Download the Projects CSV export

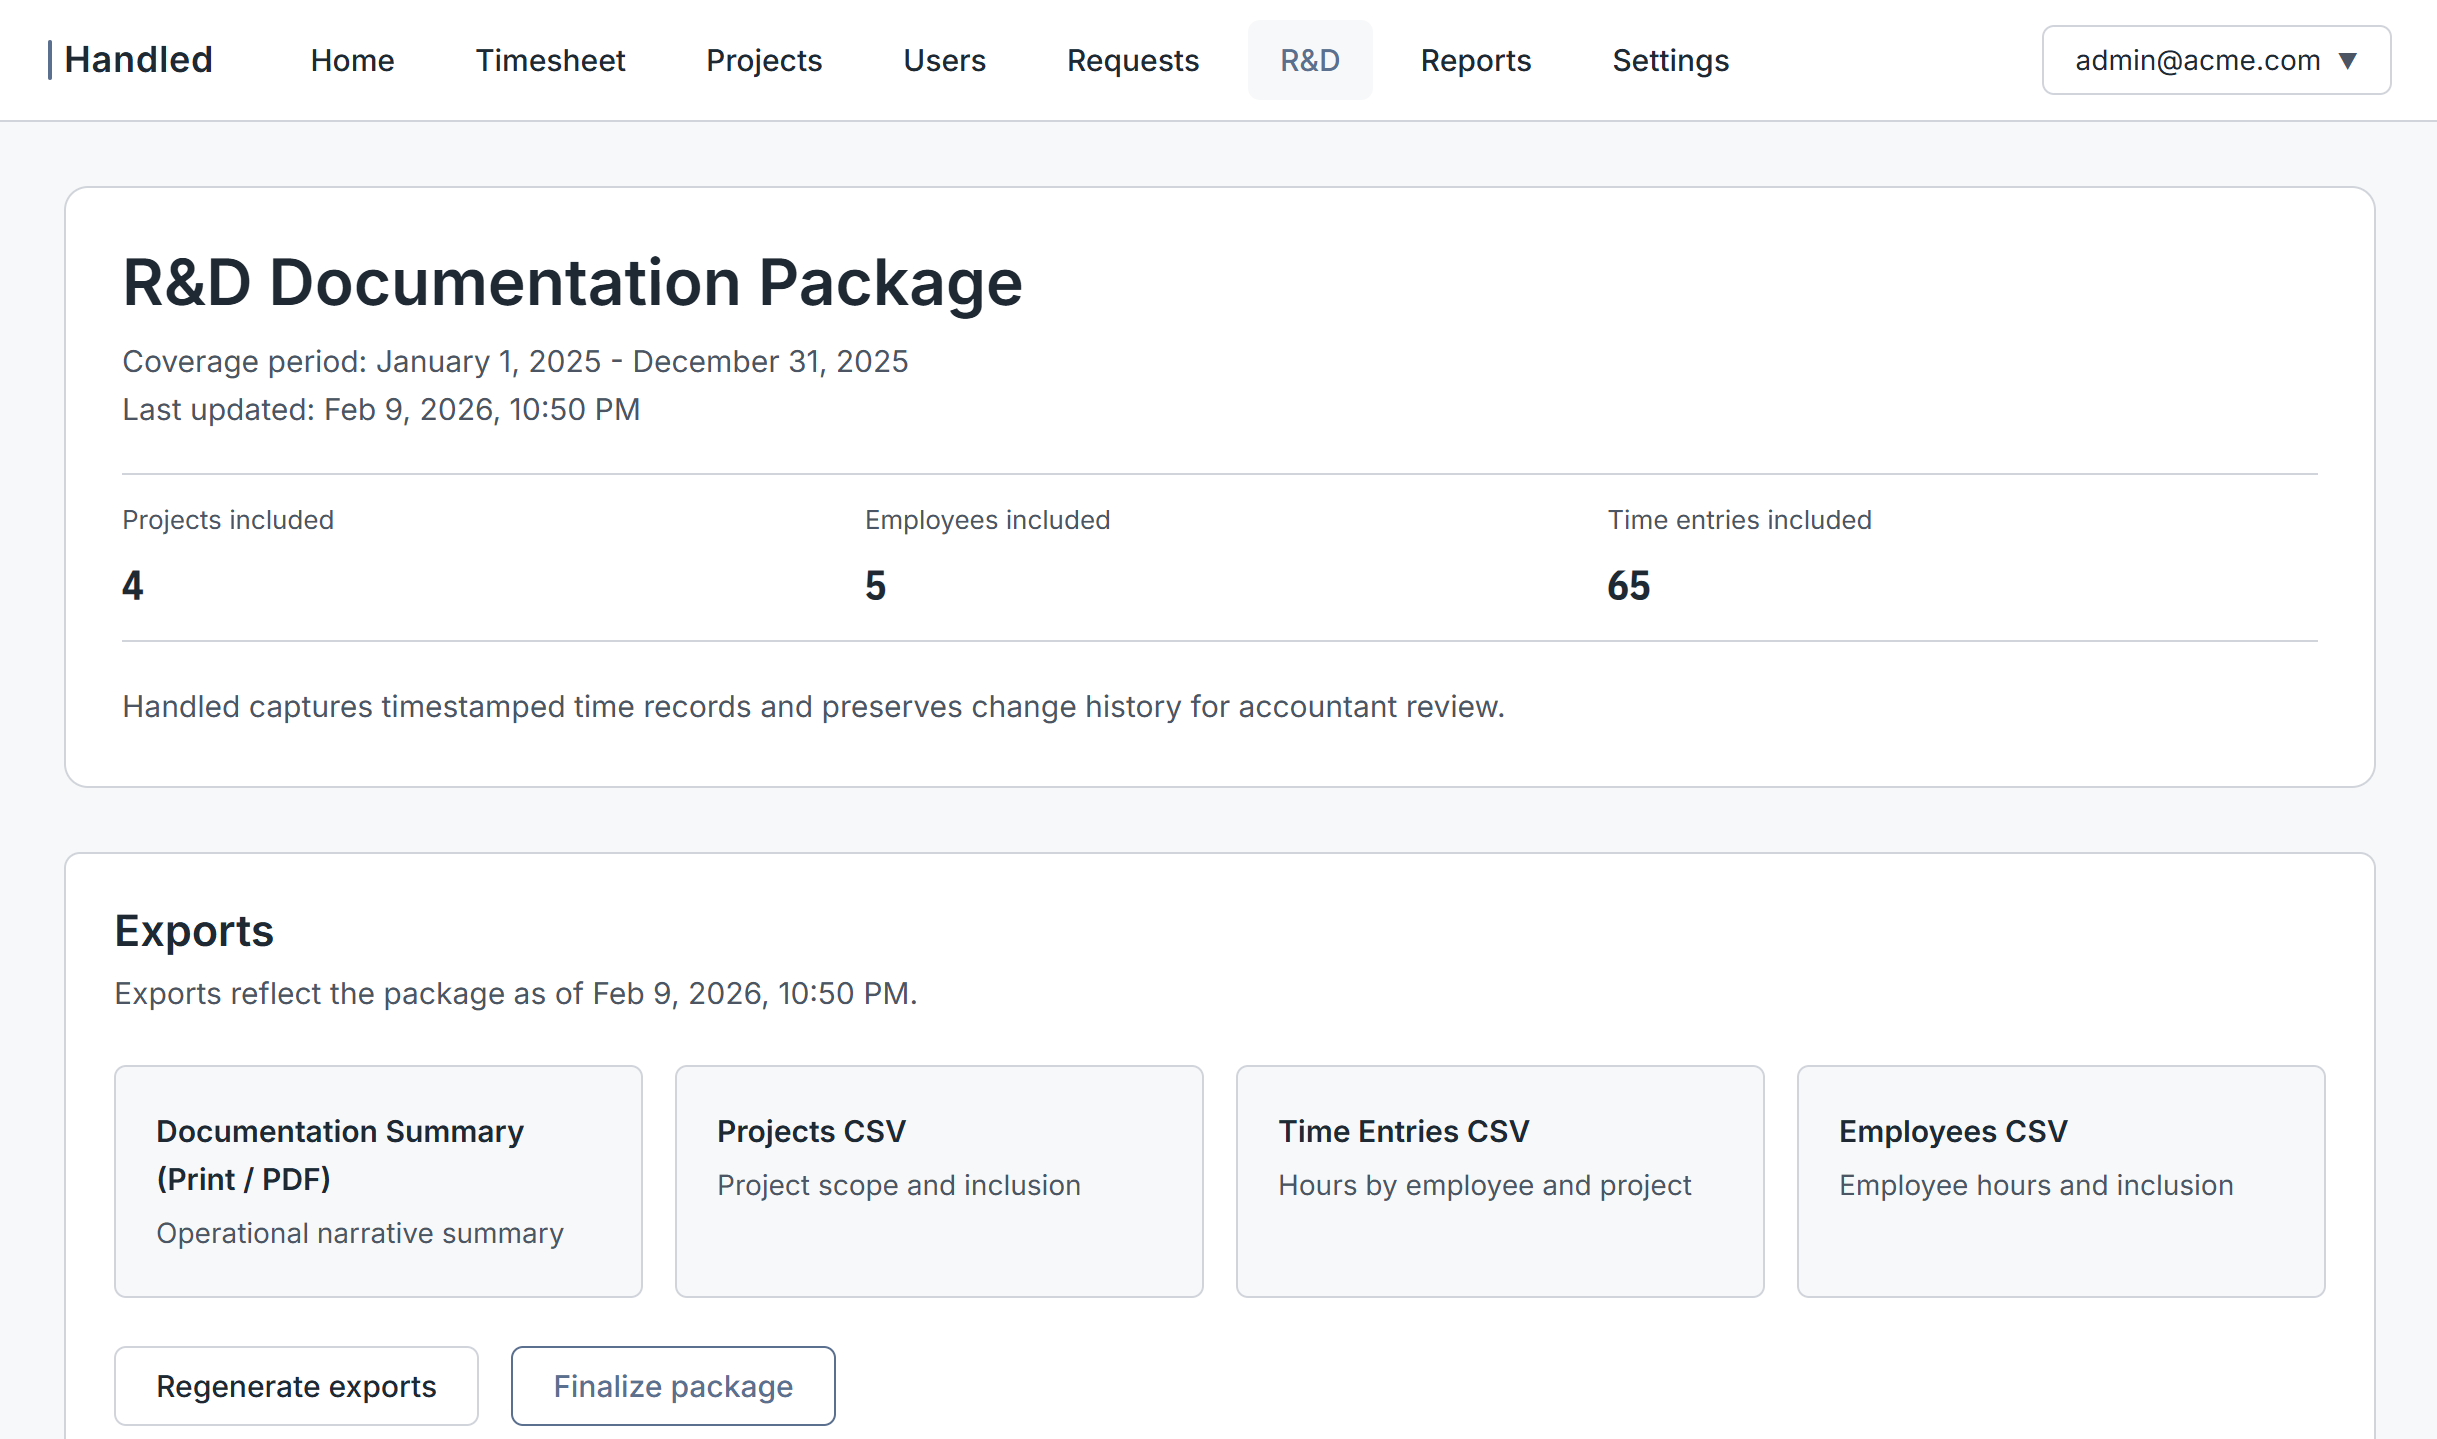pos(939,1181)
